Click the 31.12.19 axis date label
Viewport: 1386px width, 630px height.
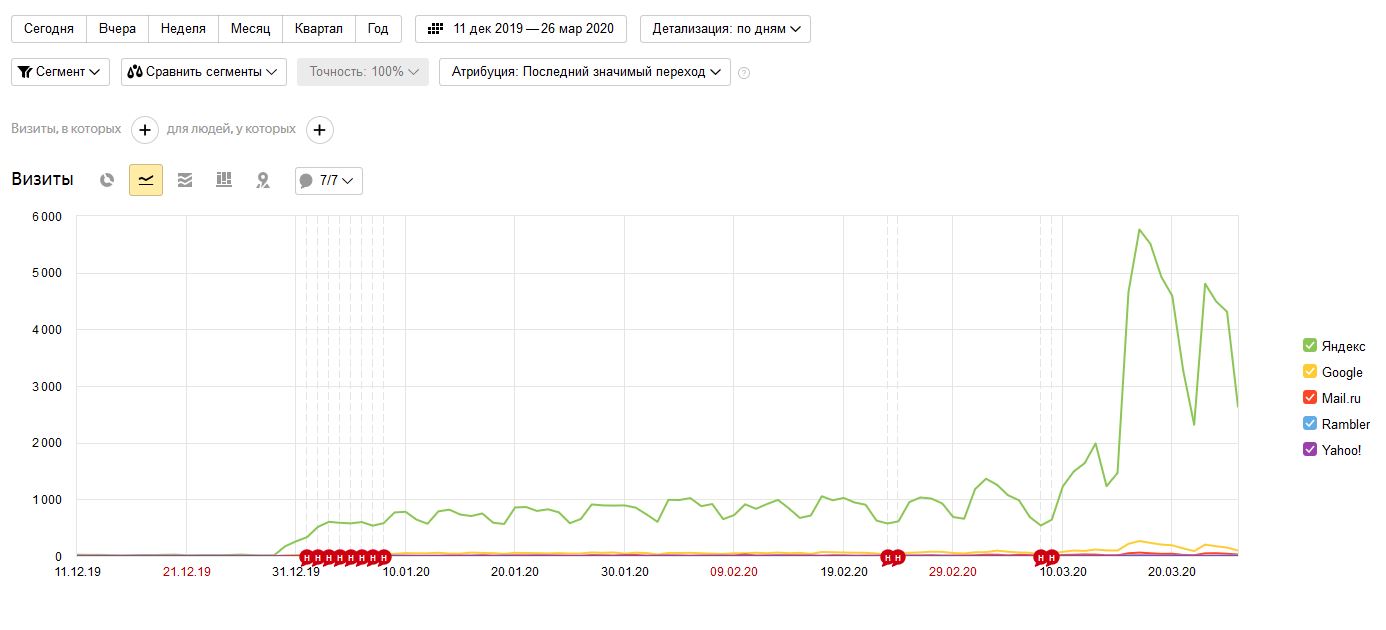[296, 573]
